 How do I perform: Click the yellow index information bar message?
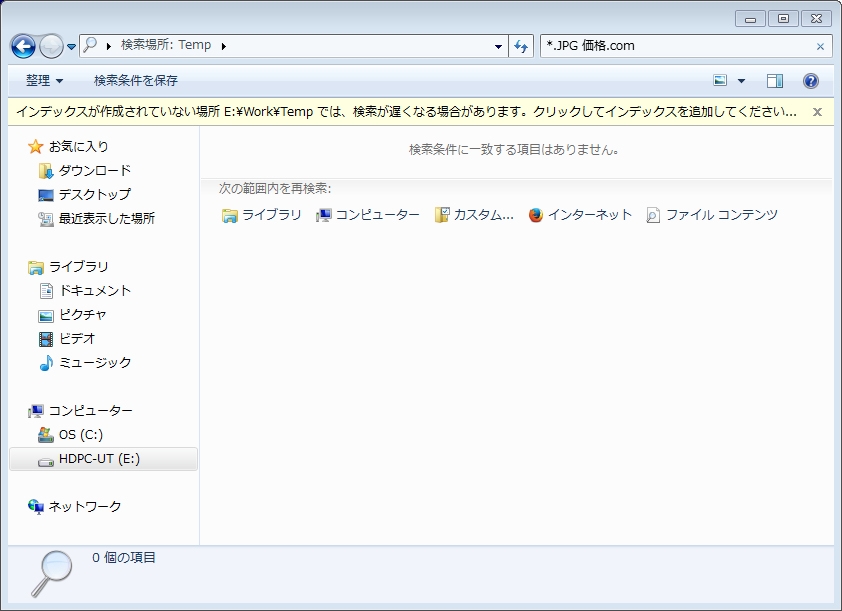407,112
